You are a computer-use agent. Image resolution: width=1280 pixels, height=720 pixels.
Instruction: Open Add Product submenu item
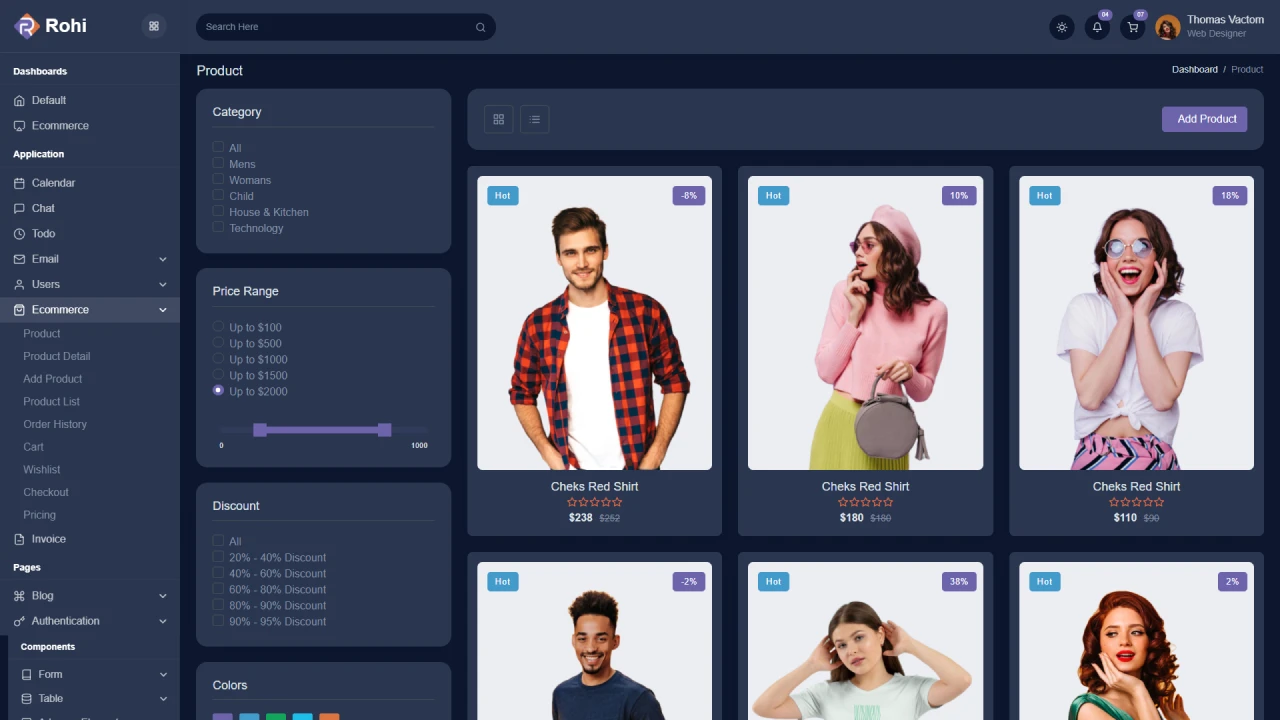click(53, 379)
